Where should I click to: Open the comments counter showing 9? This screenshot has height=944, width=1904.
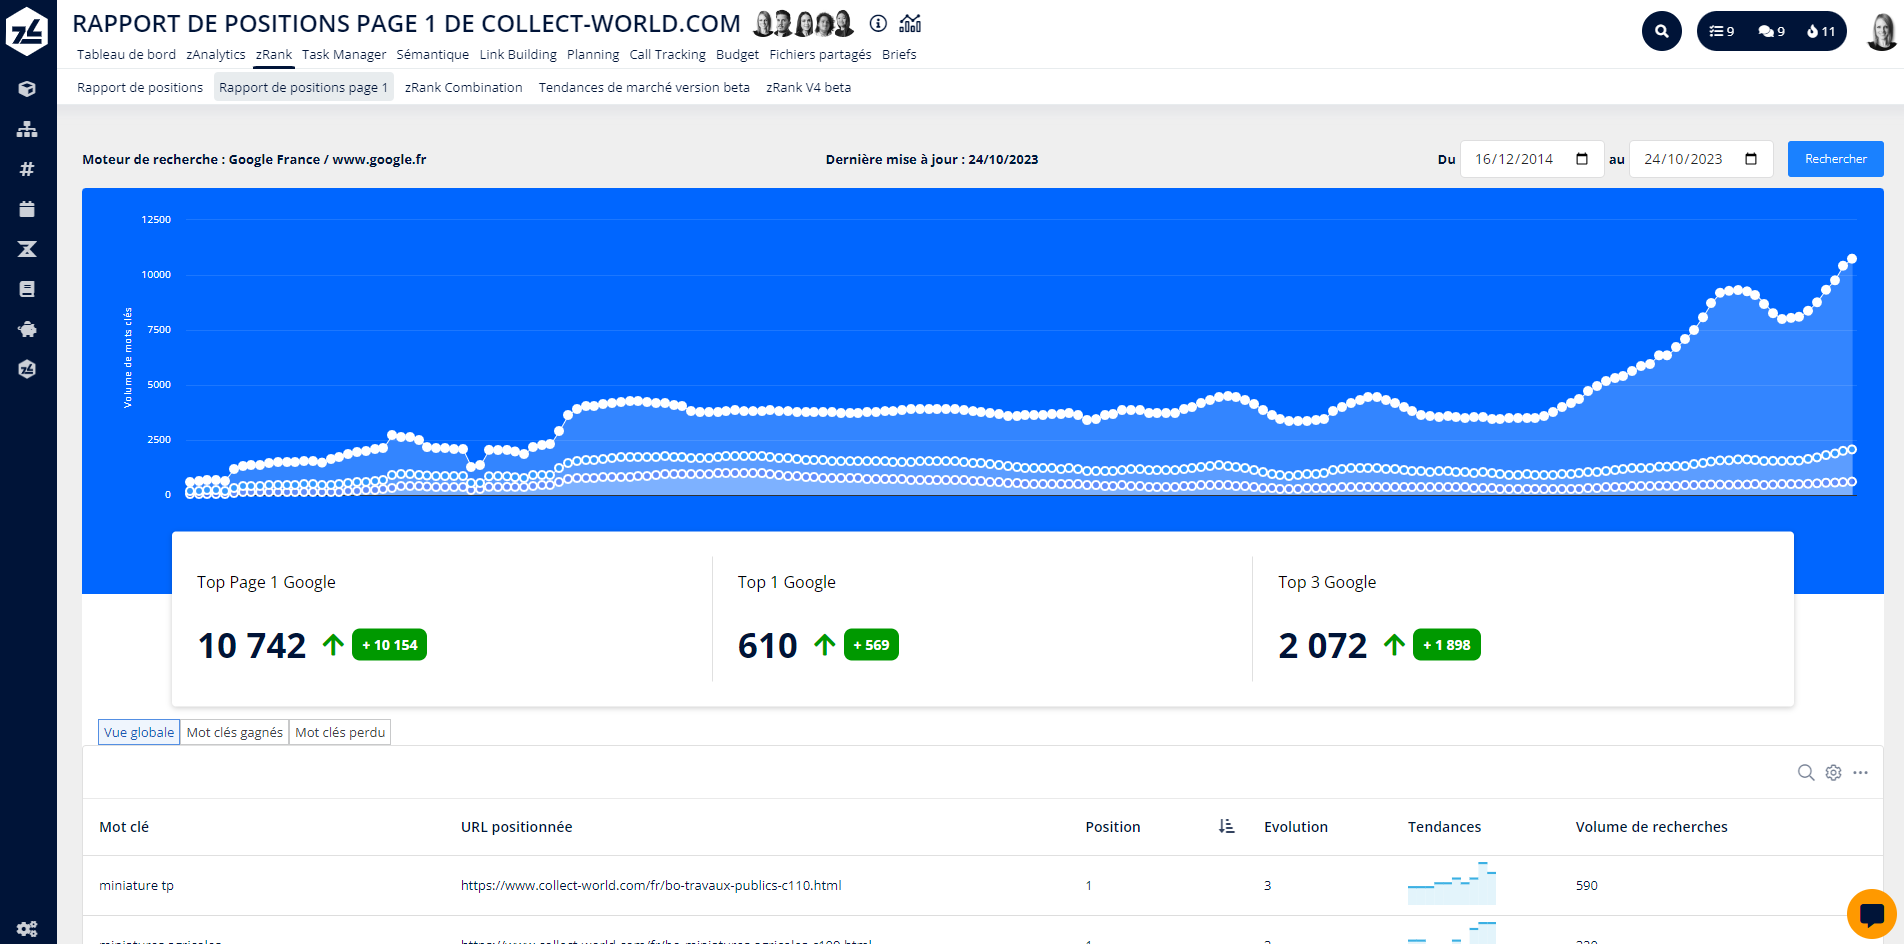click(x=1771, y=31)
